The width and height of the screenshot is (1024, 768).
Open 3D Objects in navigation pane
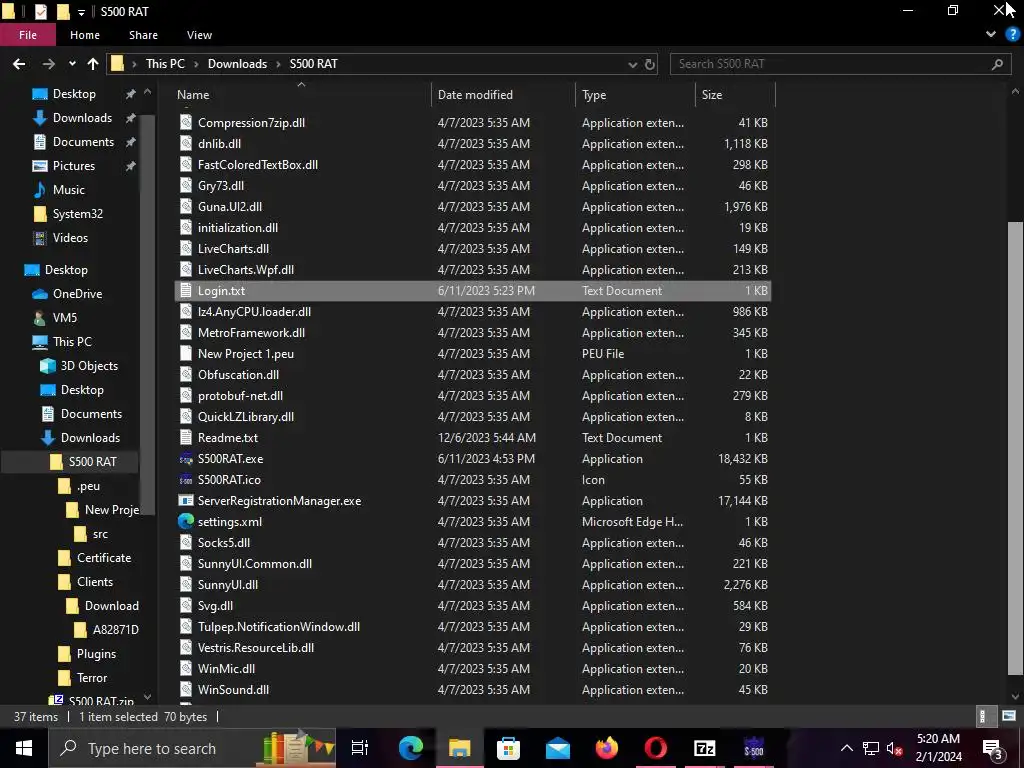point(89,366)
